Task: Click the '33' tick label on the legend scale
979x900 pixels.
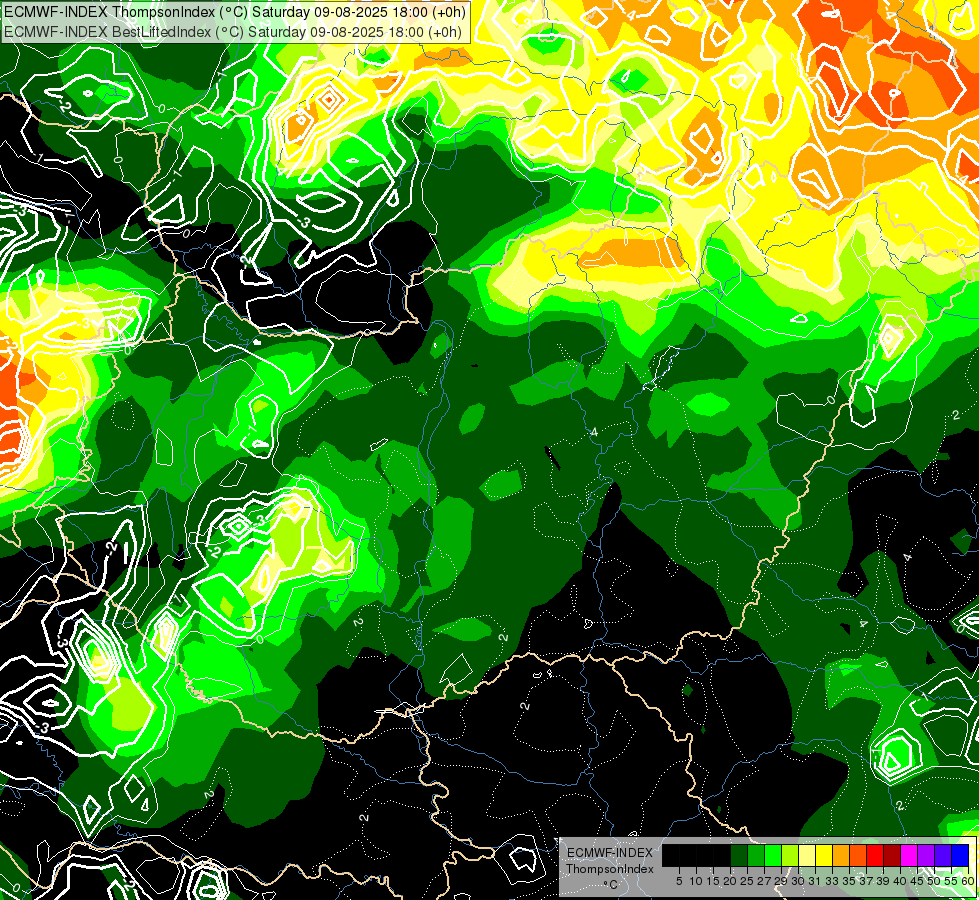Action: pos(832,881)
